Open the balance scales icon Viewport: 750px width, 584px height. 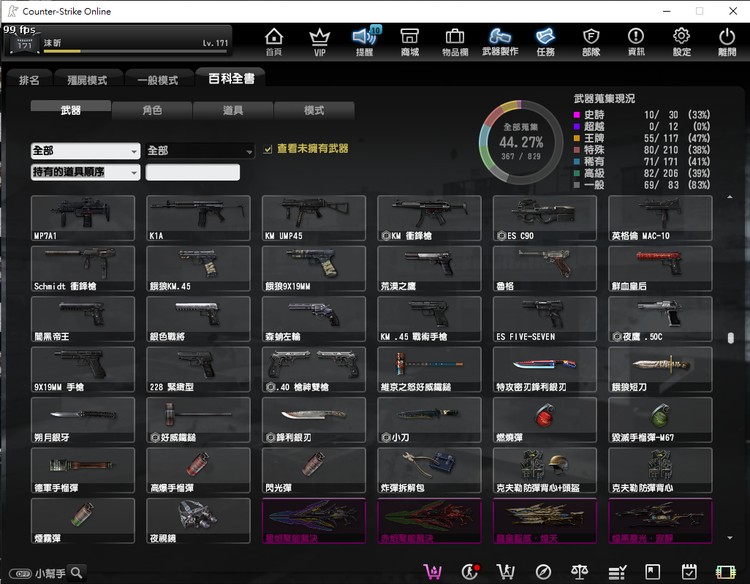(580, 572)
